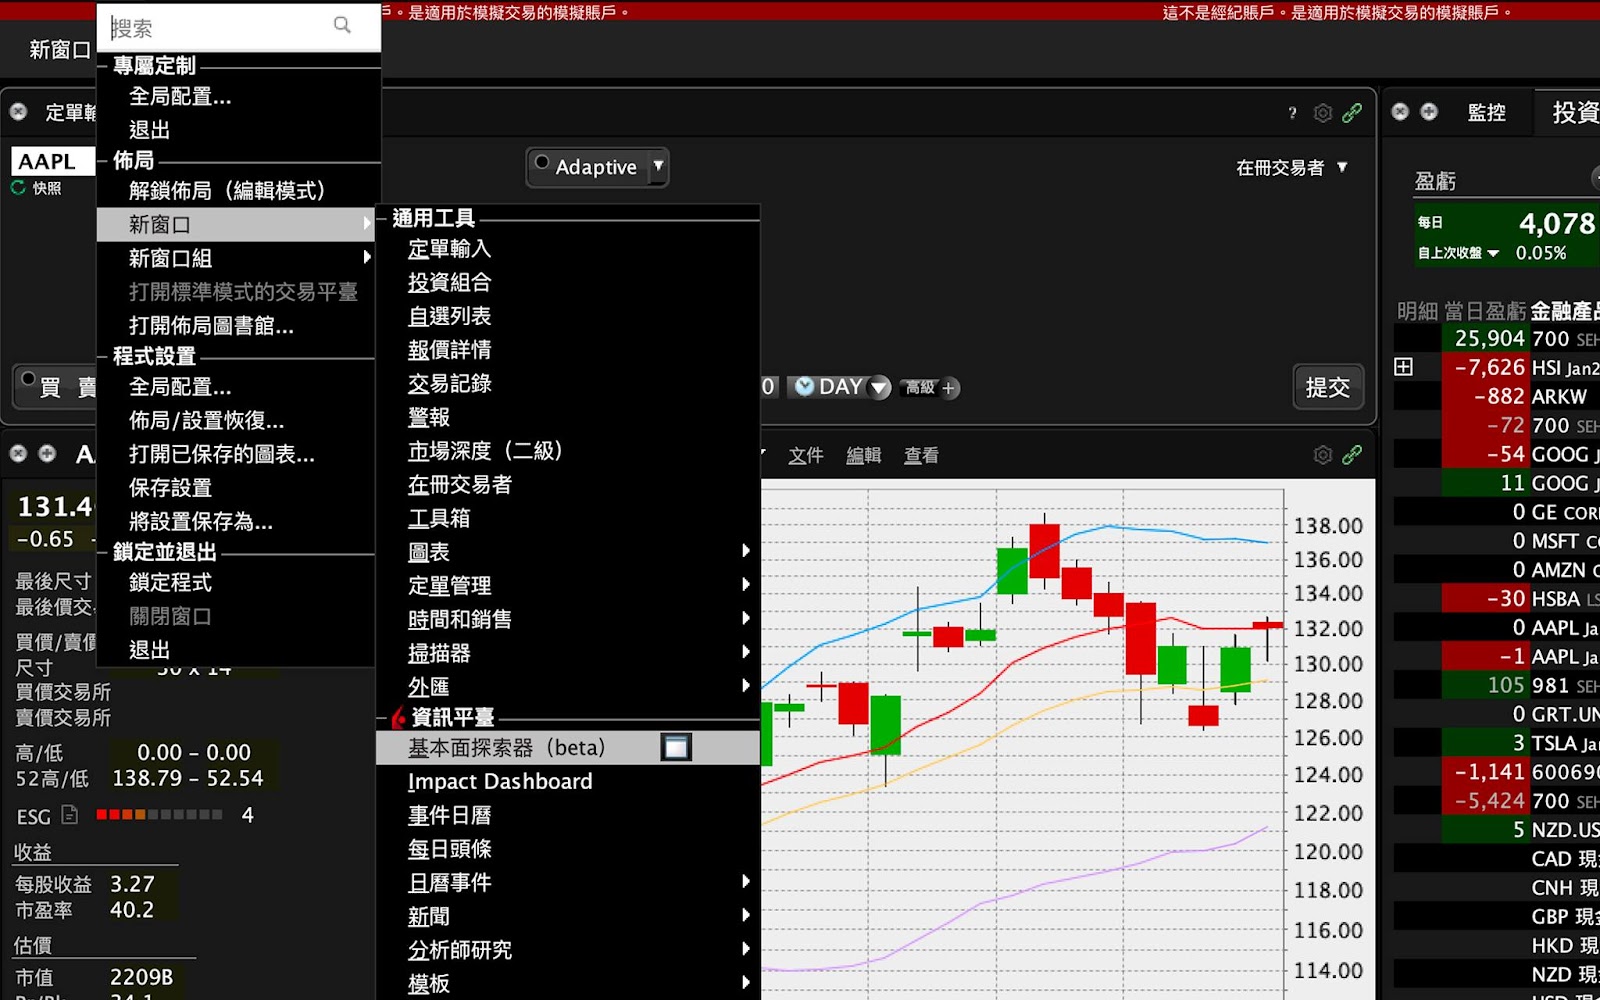The image size is (1600, 1000).
Task: Open 市場深度（二級）from submenu
Action: [x=568, y=451]
